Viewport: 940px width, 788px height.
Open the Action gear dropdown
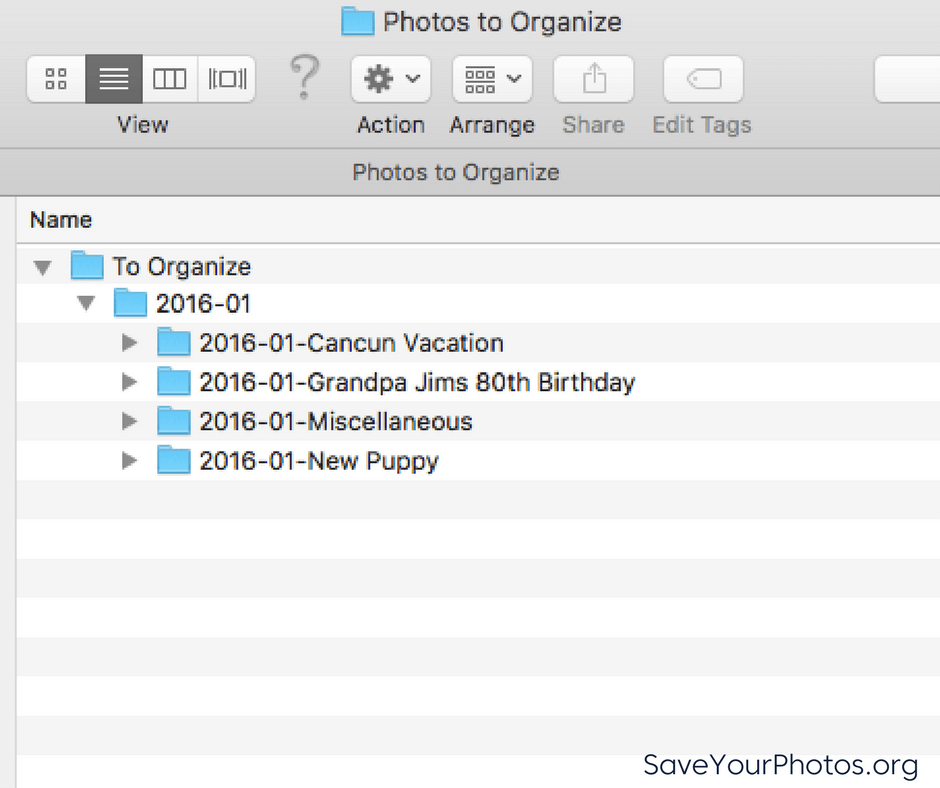click(x=390, y=79)
